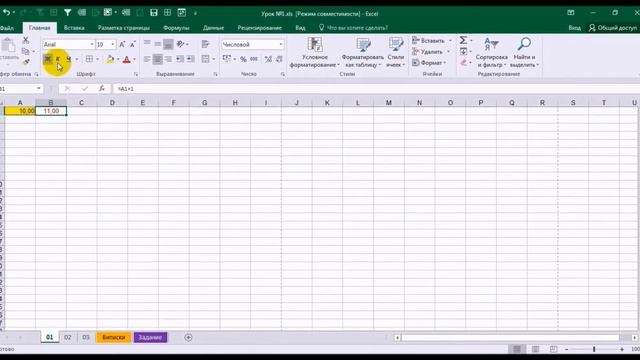Image resolution: width=640 pixels, height=360 pixels.
Task: Click the filter funnel icon in quick access toolbar
Action: 67,13
